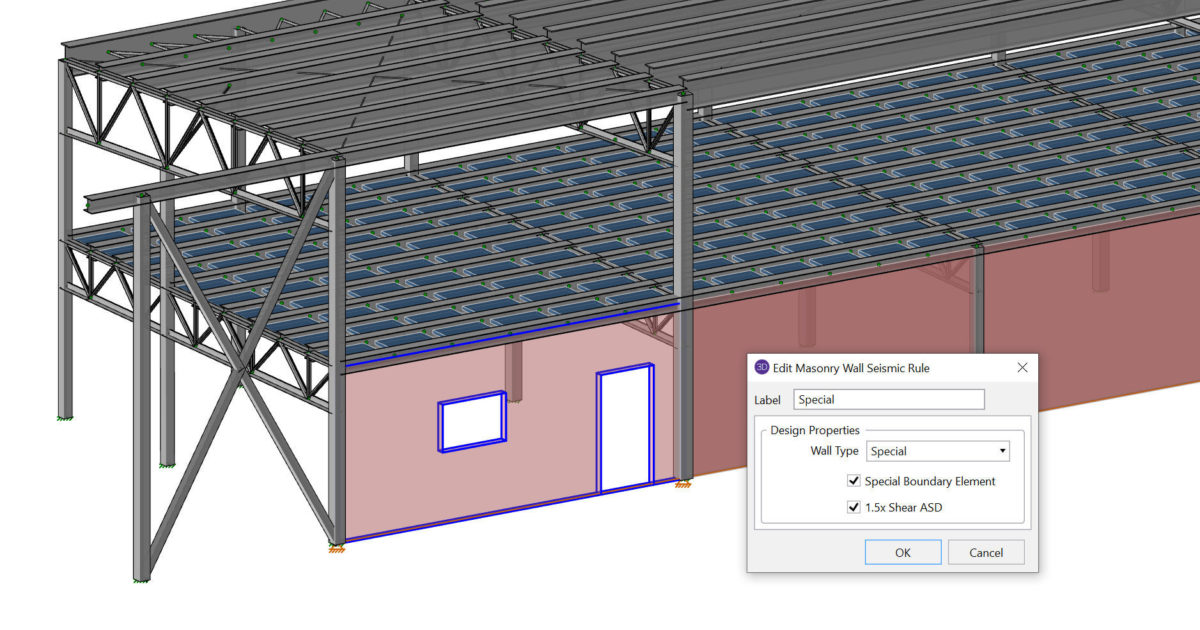Close the Edit Masonry Wall Seismic Rule dialog
Screen dimensions: 1200x630
[x=1022, y=368]
